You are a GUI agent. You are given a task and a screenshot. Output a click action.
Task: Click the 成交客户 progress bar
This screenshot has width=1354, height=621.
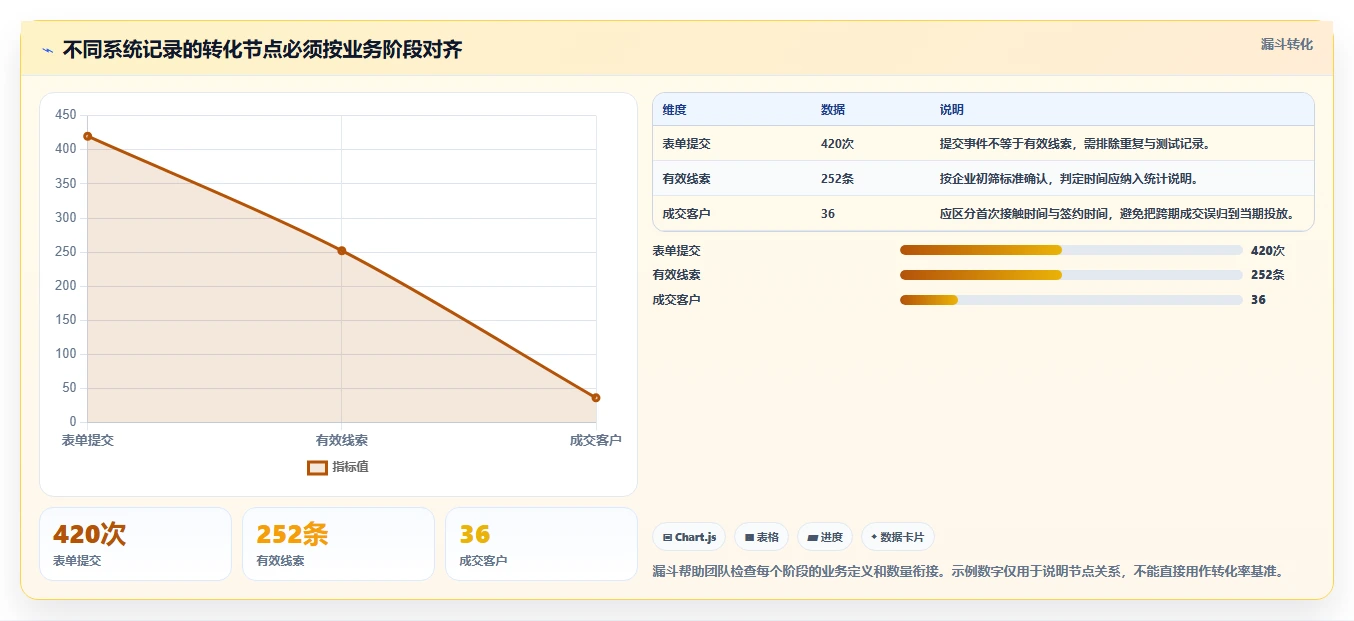coord(1071,300)
